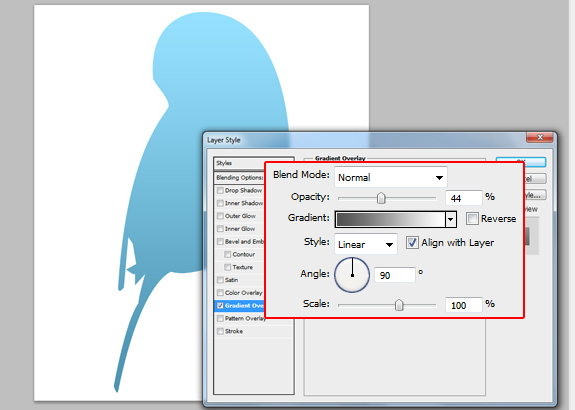
Task: Enable the Texture checkbox
Action: click(x=227, y=267)
